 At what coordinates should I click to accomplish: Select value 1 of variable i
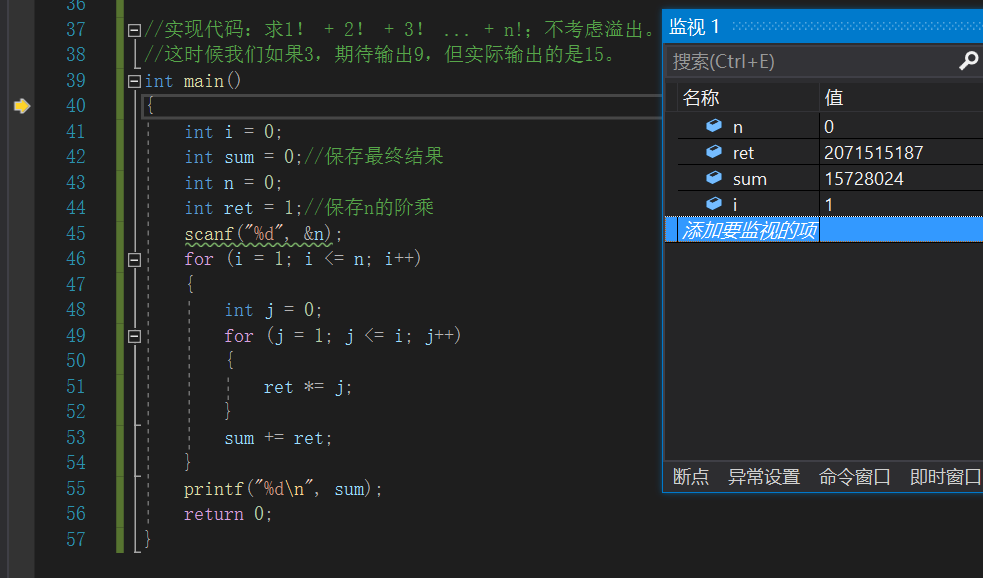click(829, 204)
